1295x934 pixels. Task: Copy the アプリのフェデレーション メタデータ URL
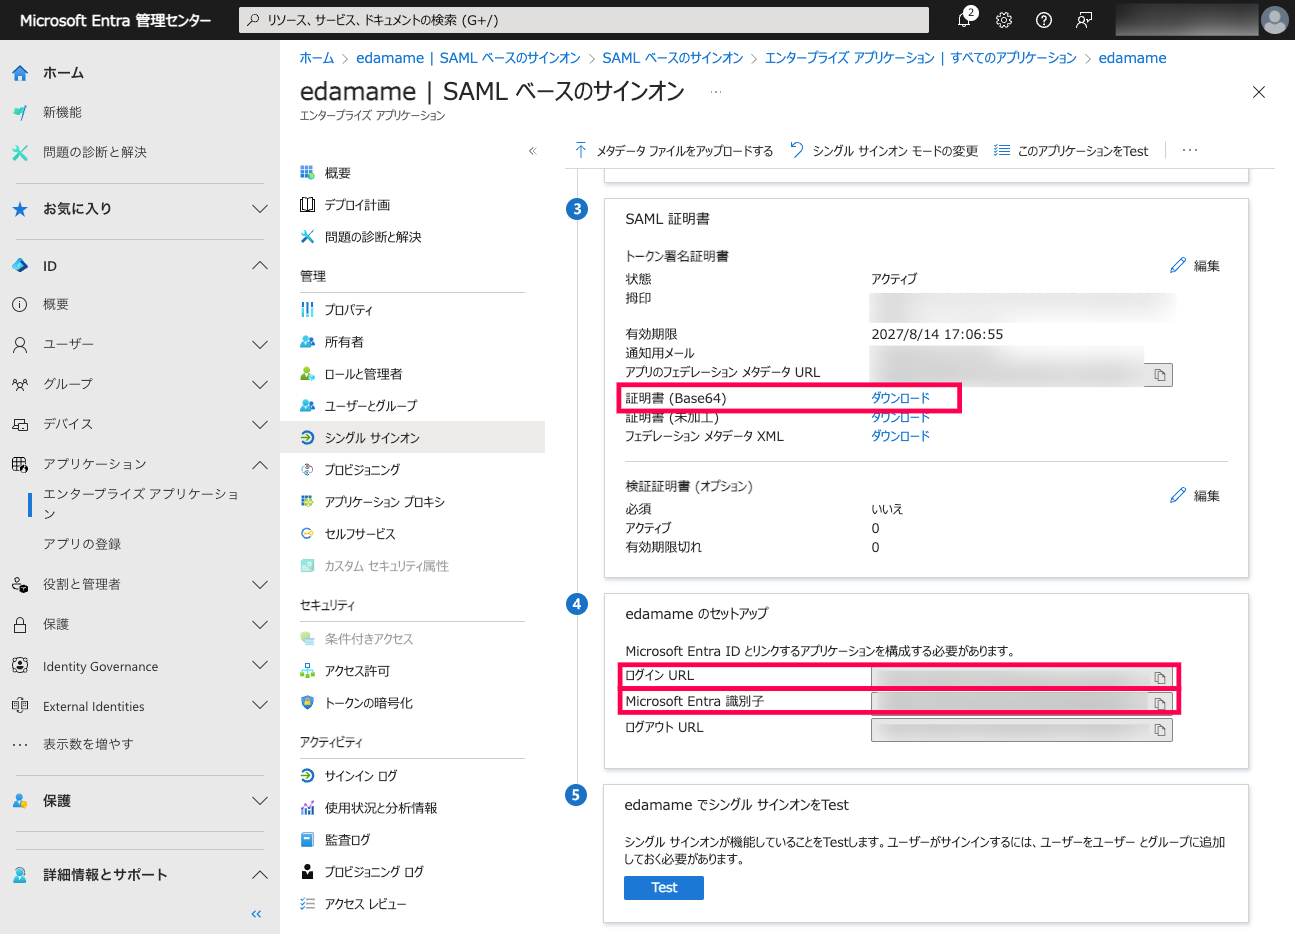pyautogui.click(x=1160, y=375)
